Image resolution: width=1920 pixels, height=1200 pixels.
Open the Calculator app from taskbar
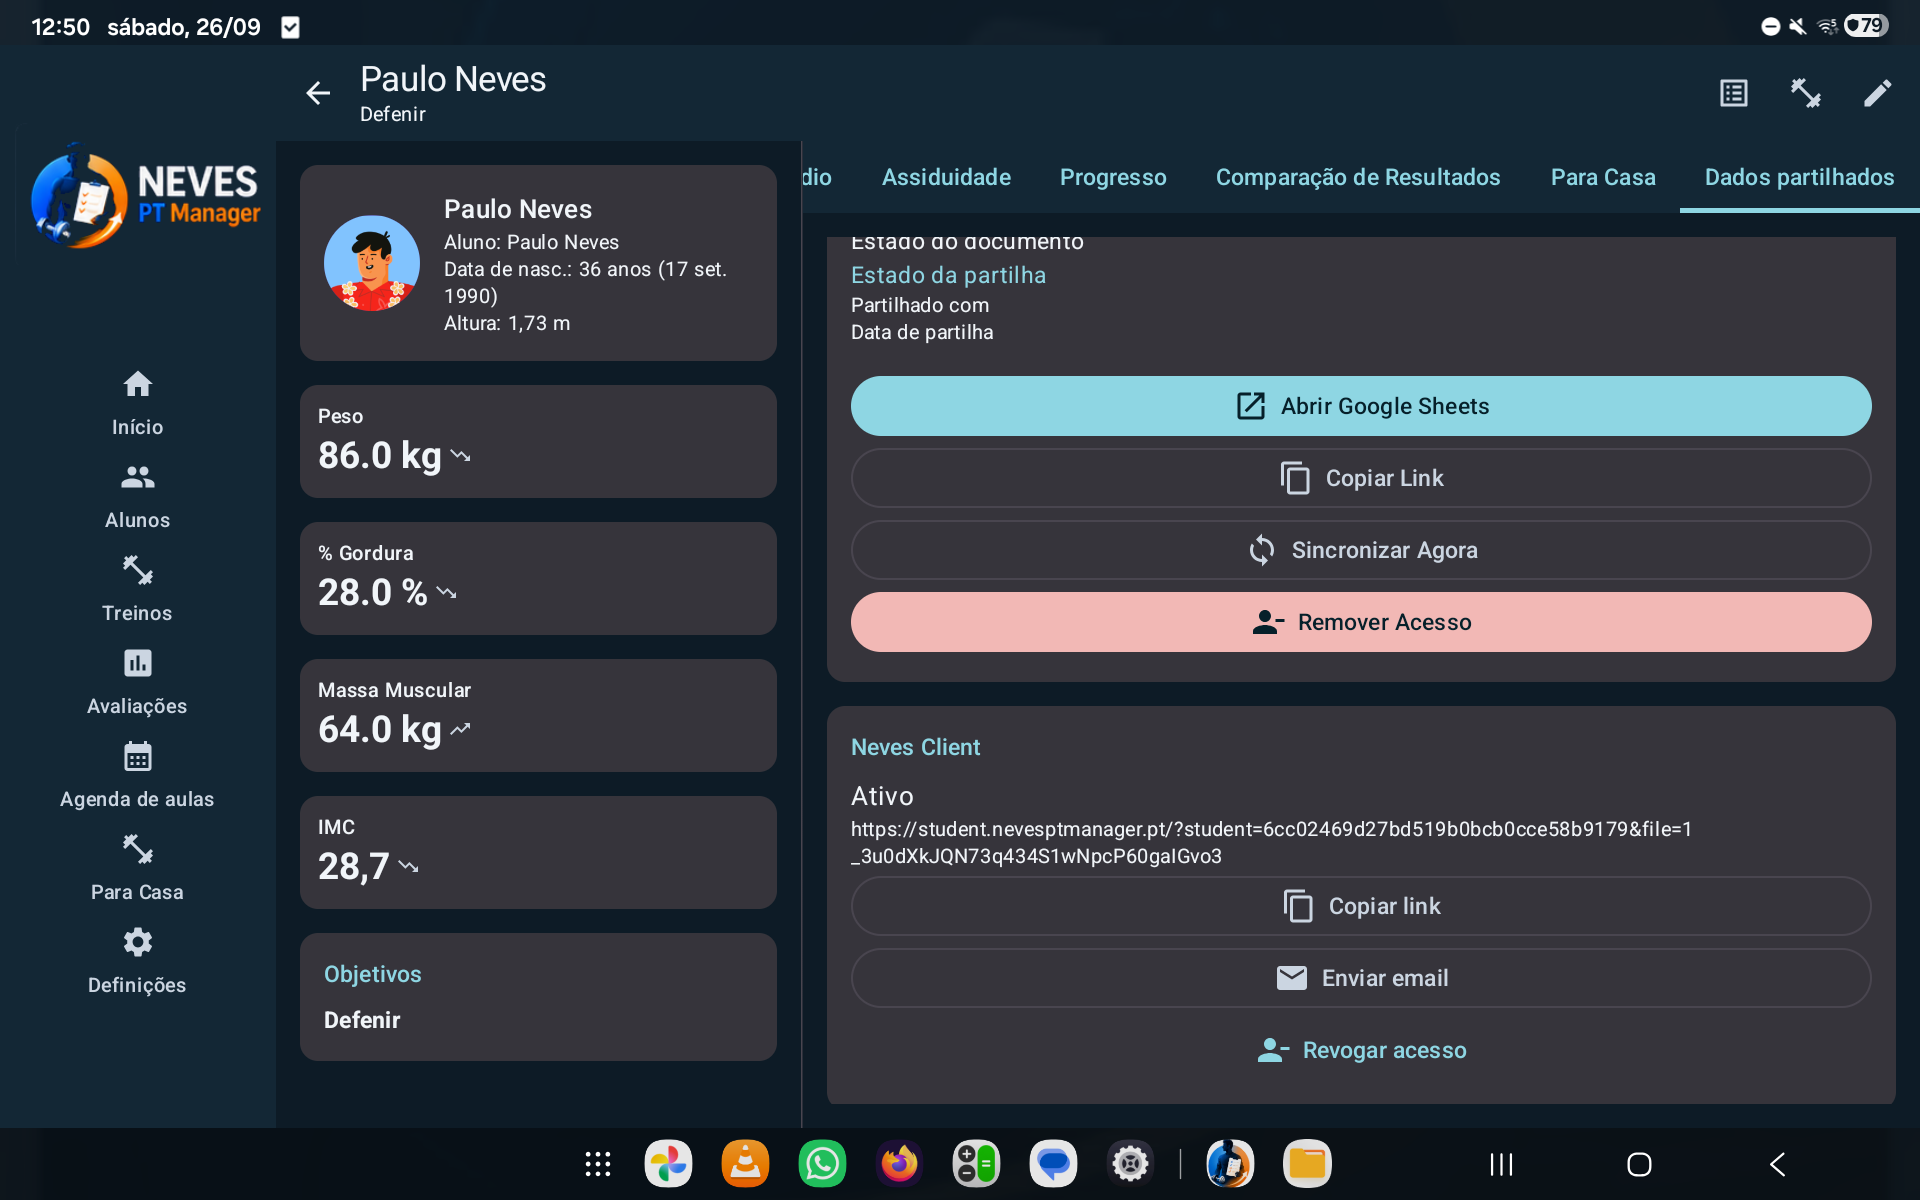[x=976, y=1164]
